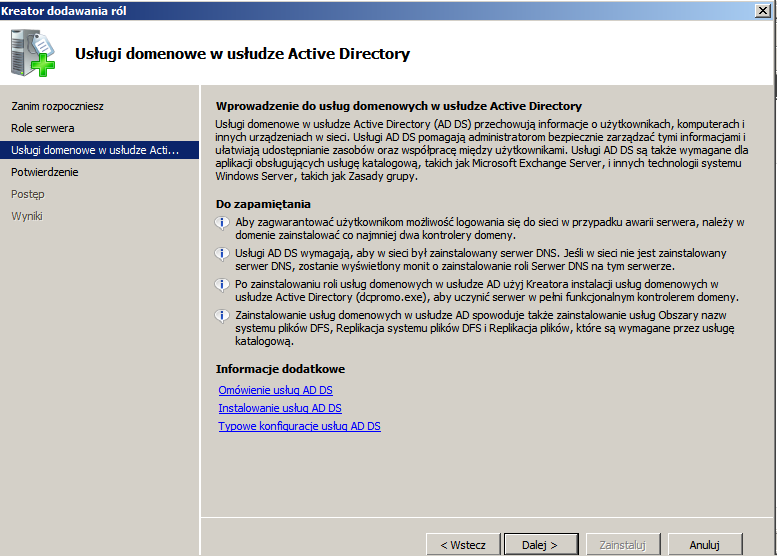
Task: Click the 'Kreator dodawania ról' title bar text
Action: pos(63,11)
